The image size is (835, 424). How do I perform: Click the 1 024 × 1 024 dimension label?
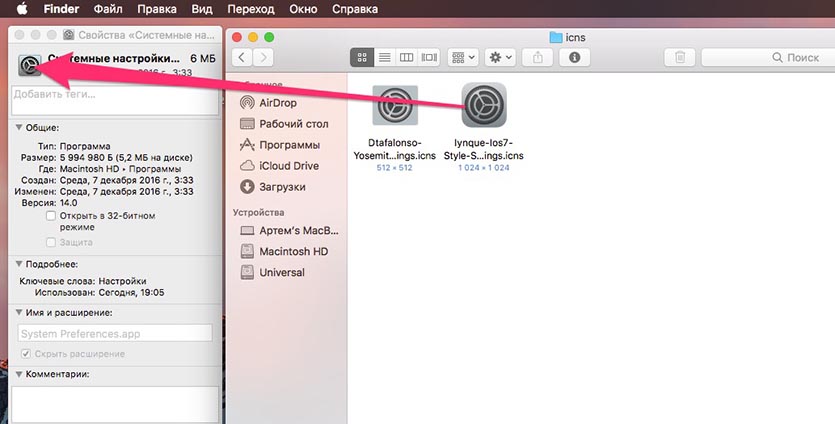[484, 168]
